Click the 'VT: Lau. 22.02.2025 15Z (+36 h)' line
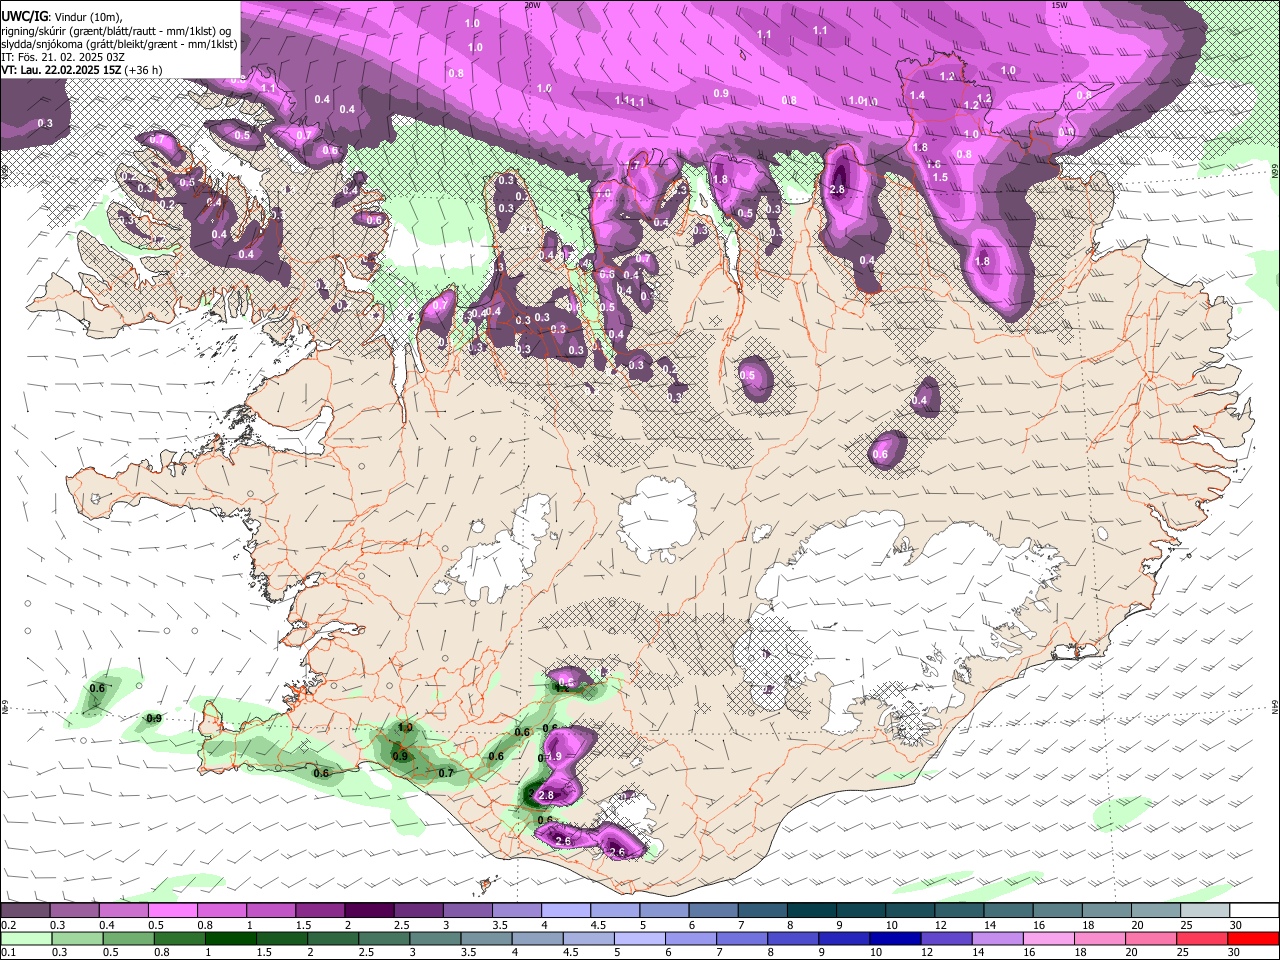 tap(81, 70)
